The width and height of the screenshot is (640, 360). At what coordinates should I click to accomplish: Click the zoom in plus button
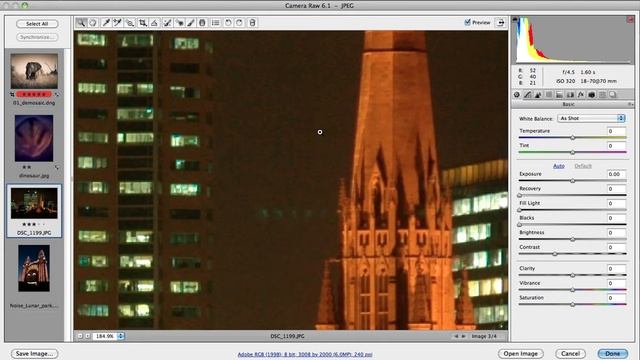pos(87,336)
